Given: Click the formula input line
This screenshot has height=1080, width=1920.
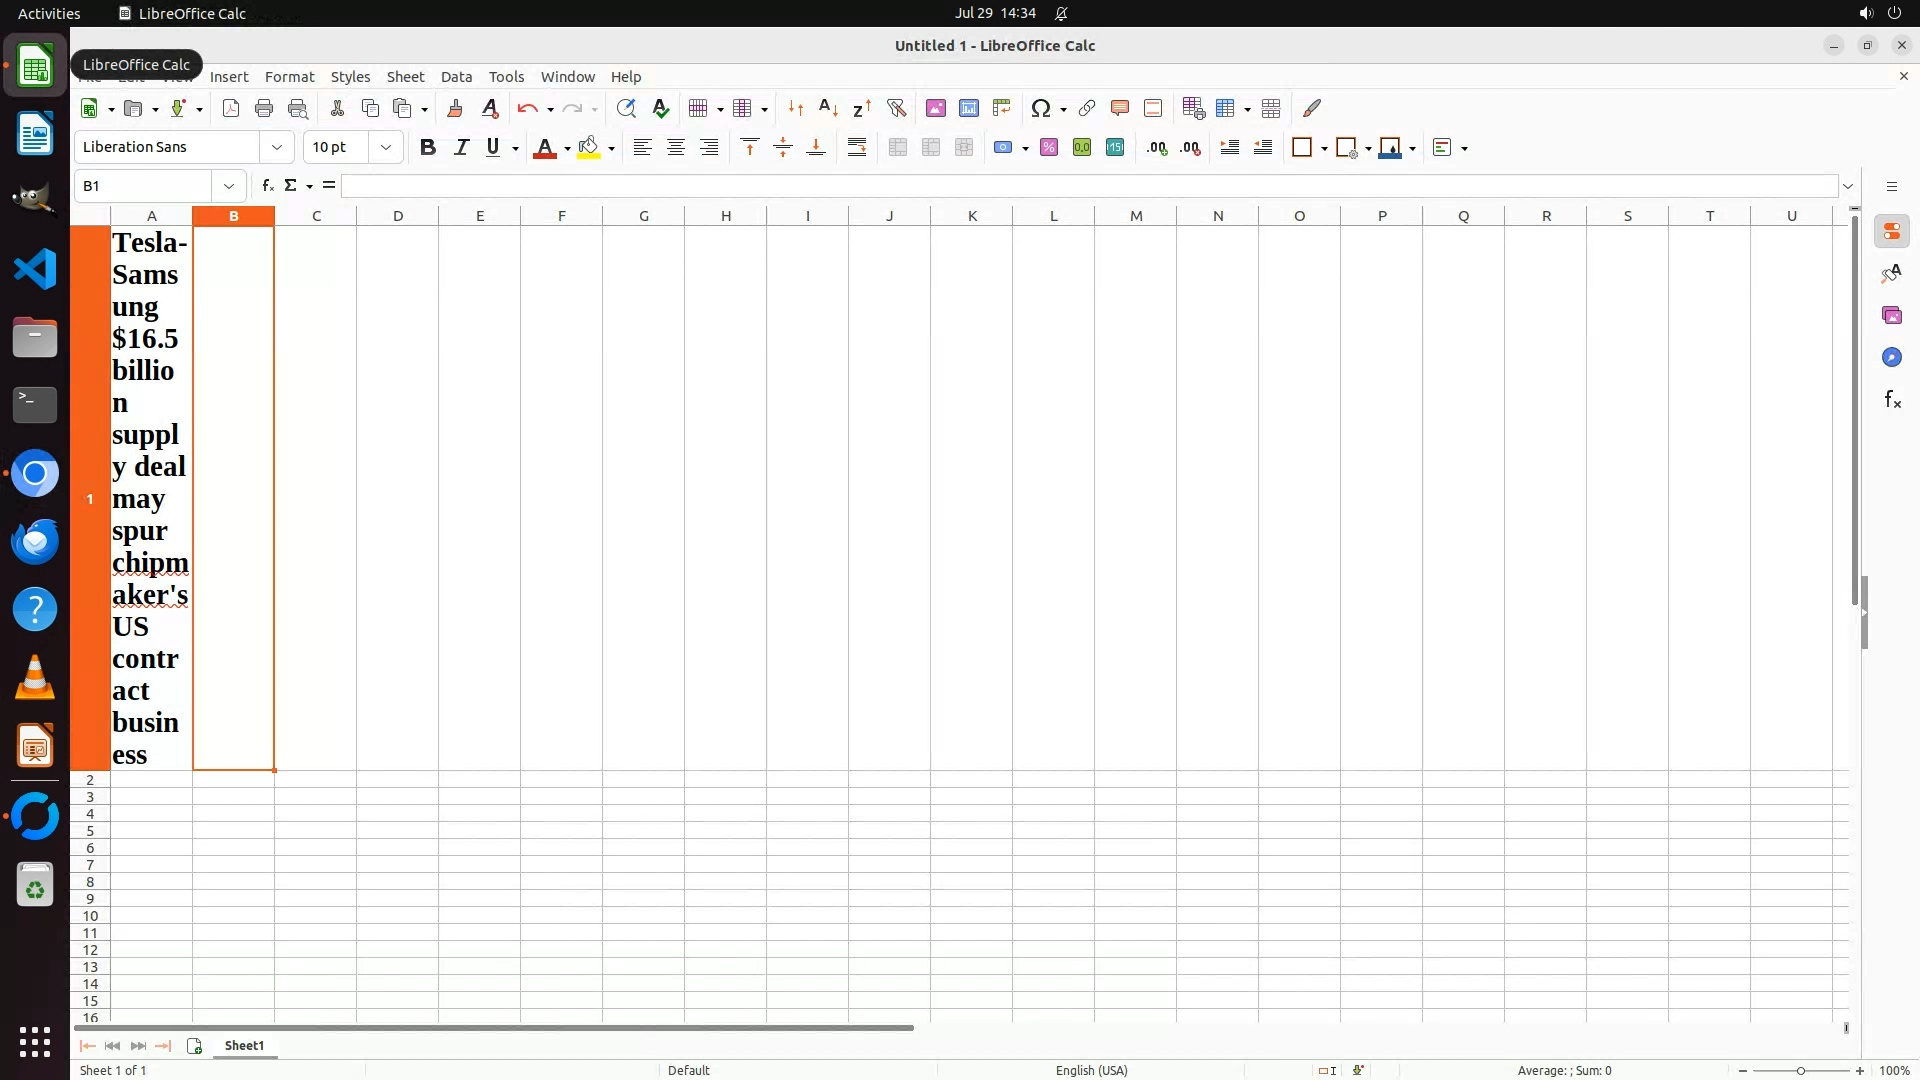Looking at the screenshot, I should pos(1088,186).
